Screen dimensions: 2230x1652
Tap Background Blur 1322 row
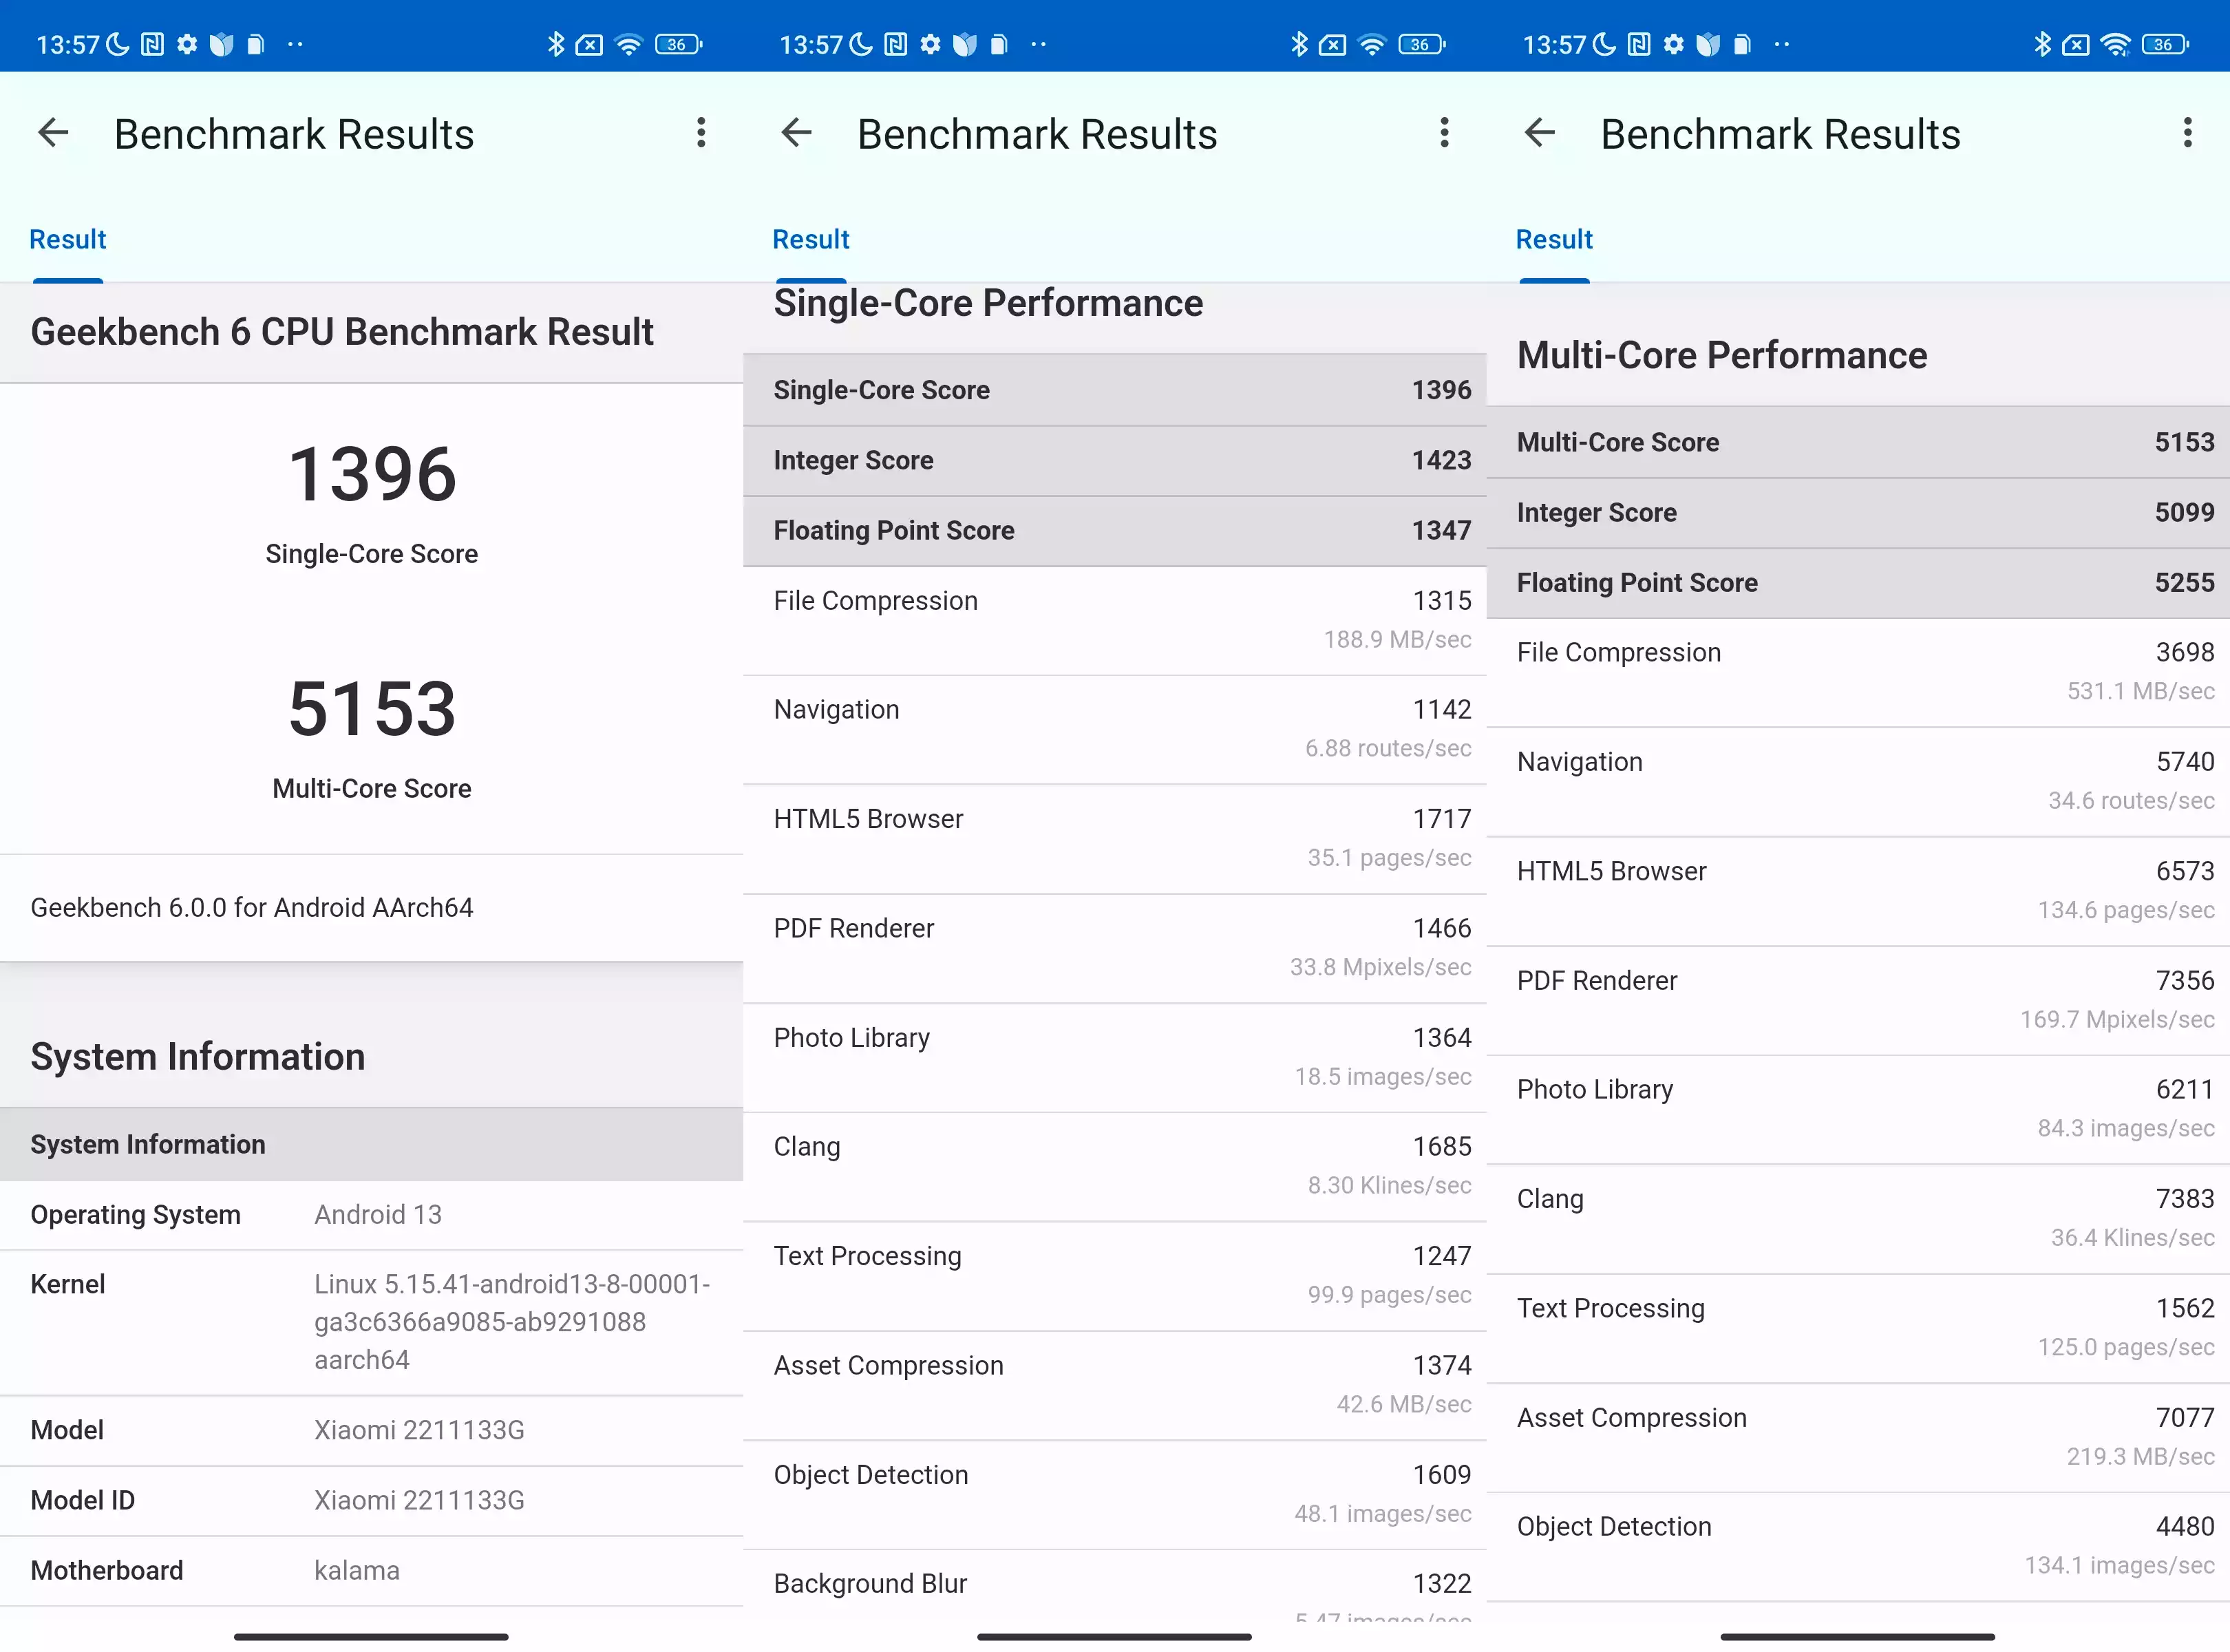[1115, 1586]
